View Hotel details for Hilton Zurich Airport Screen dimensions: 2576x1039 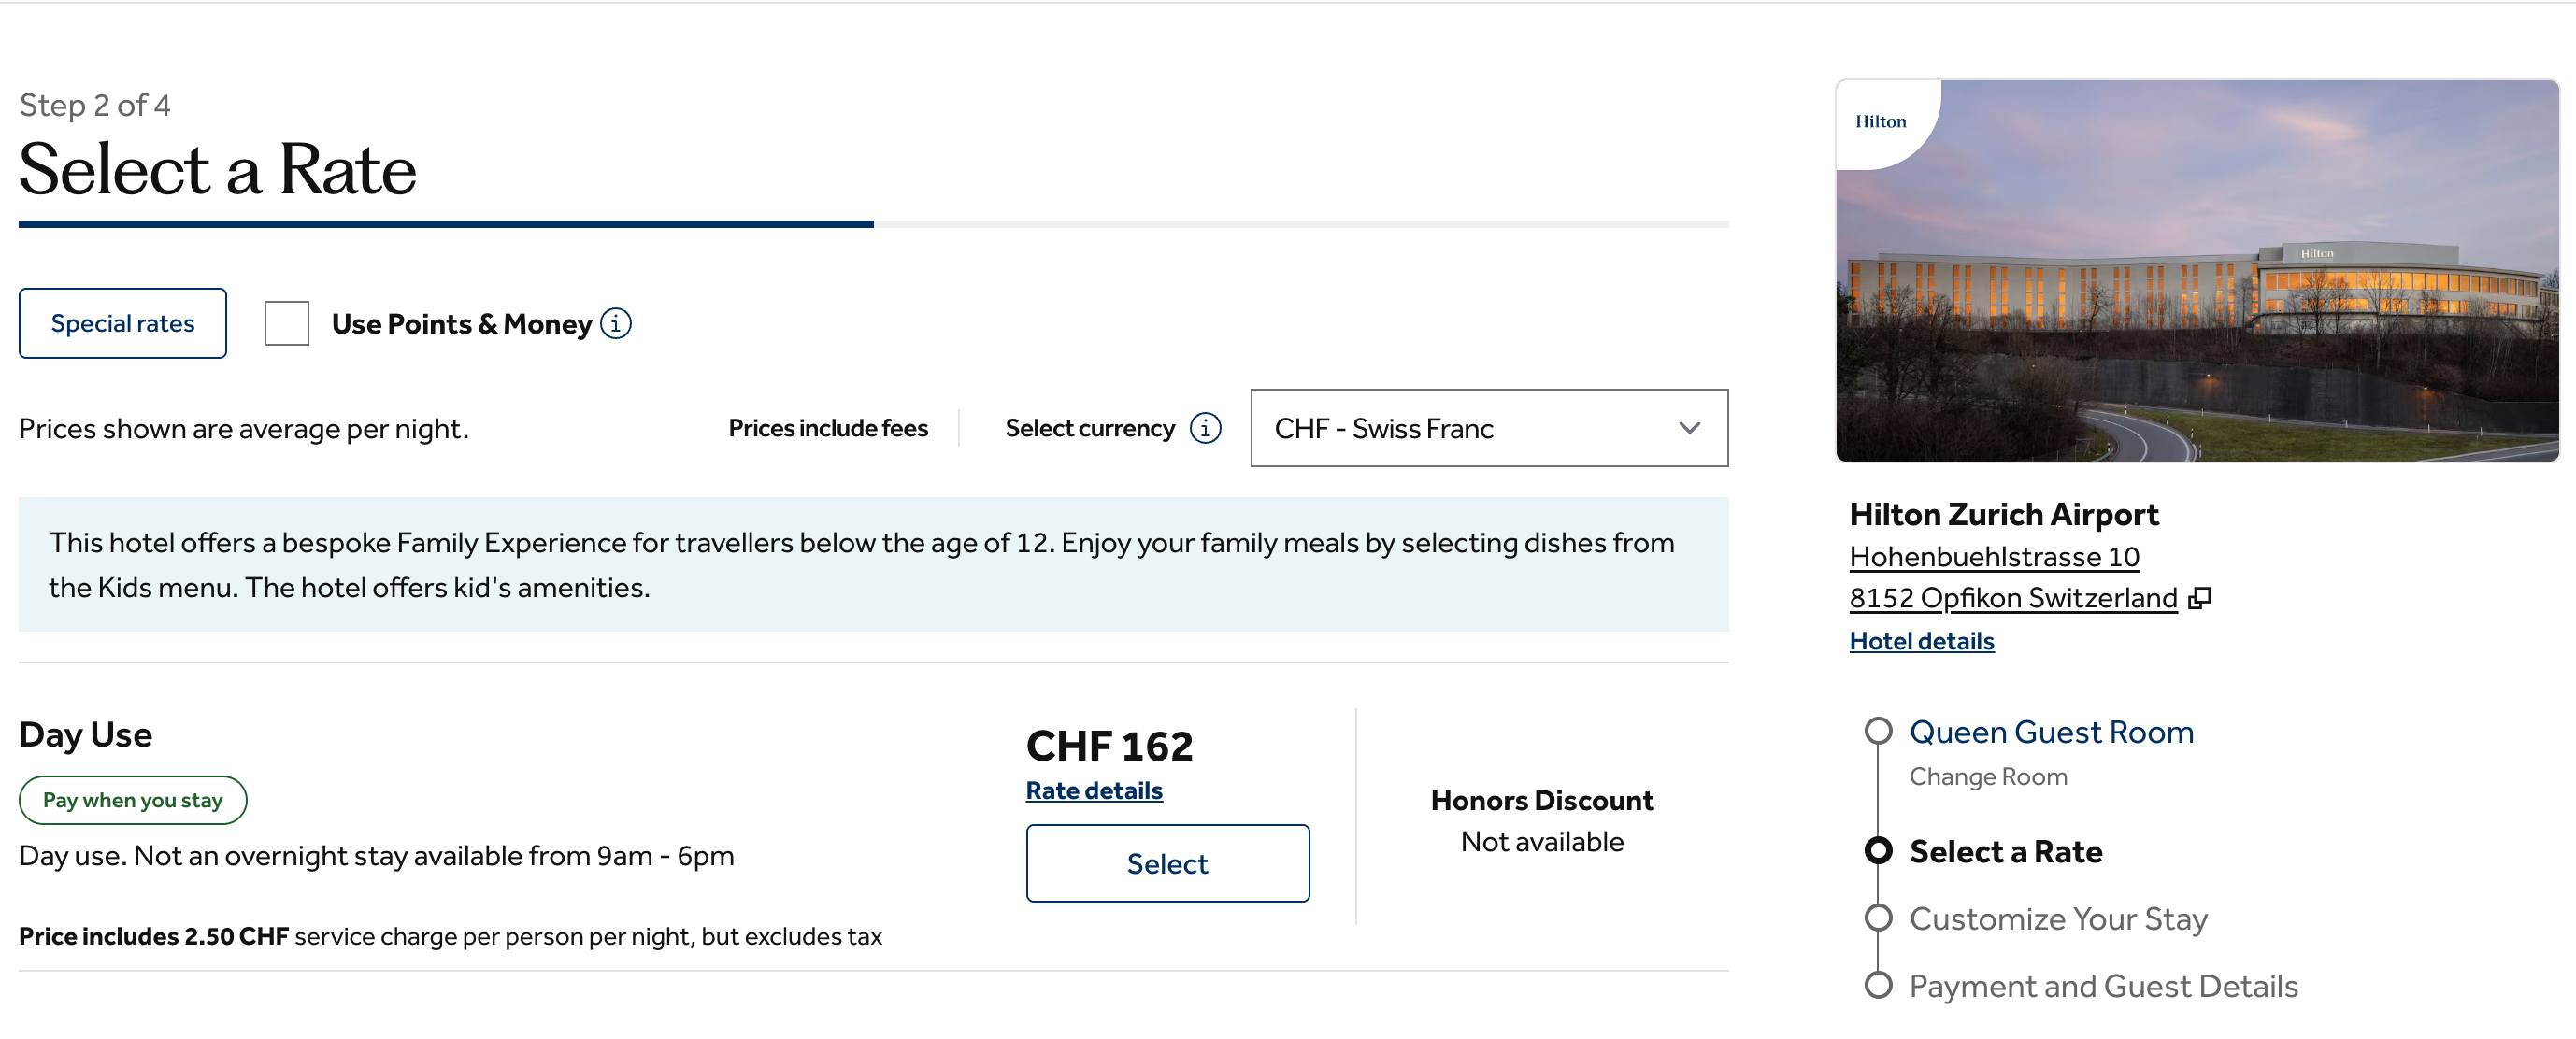point(1921,640)
